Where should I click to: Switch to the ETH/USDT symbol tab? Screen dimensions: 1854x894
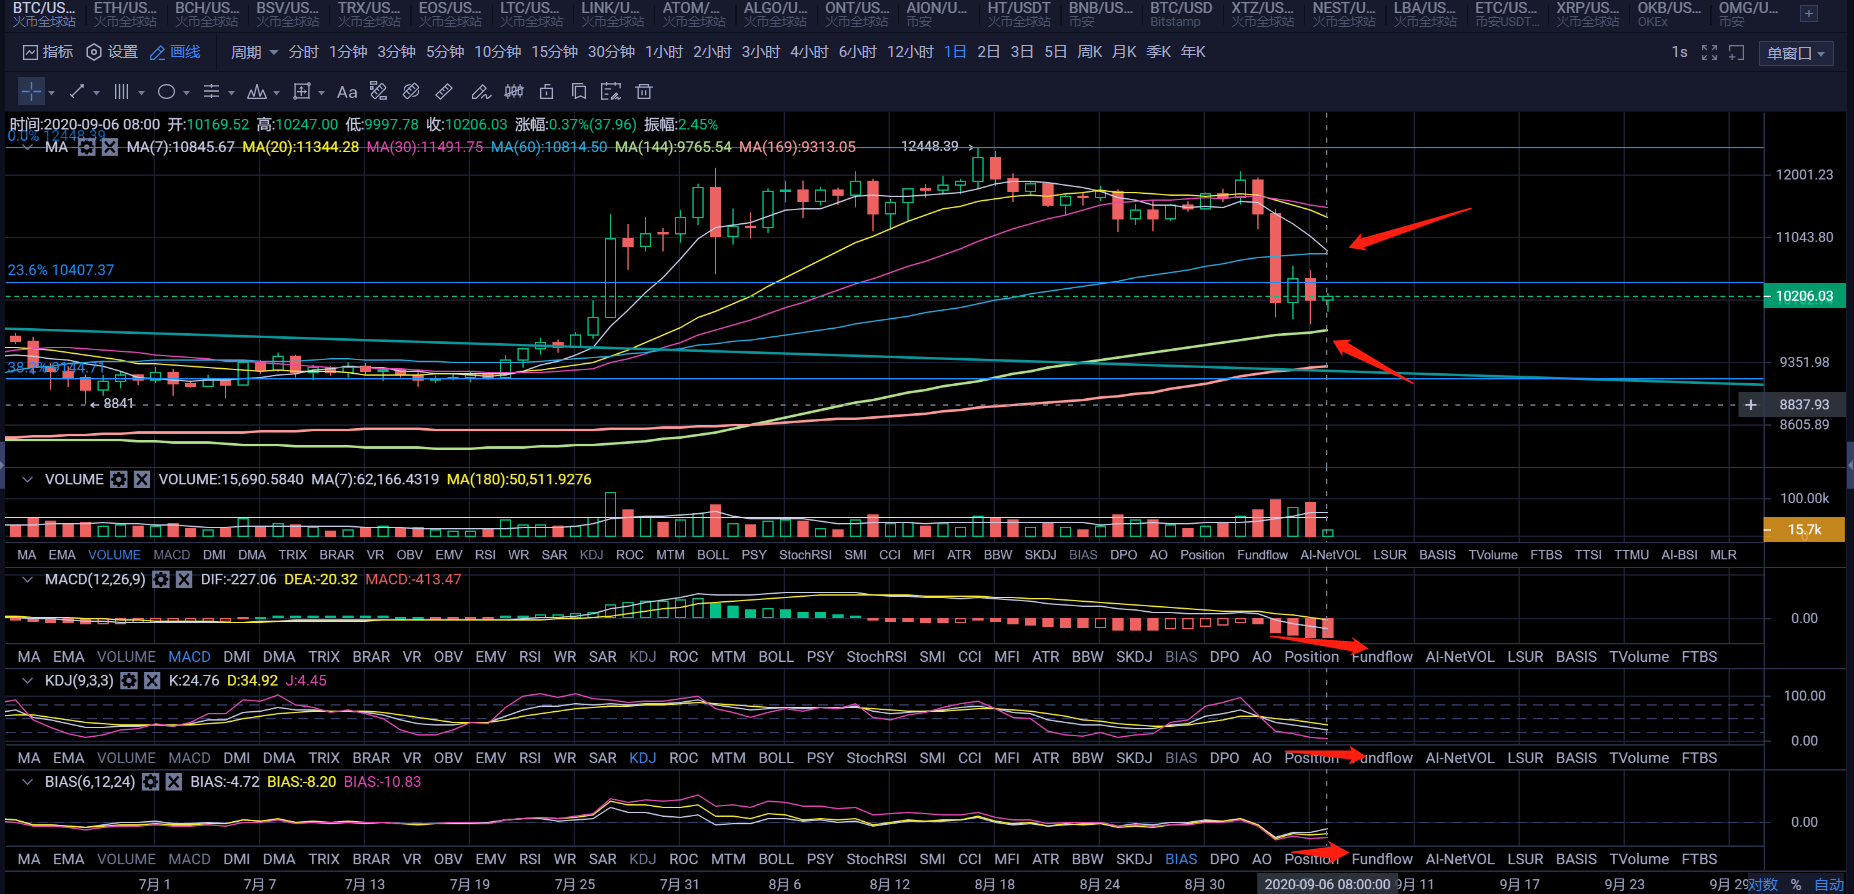125,14
